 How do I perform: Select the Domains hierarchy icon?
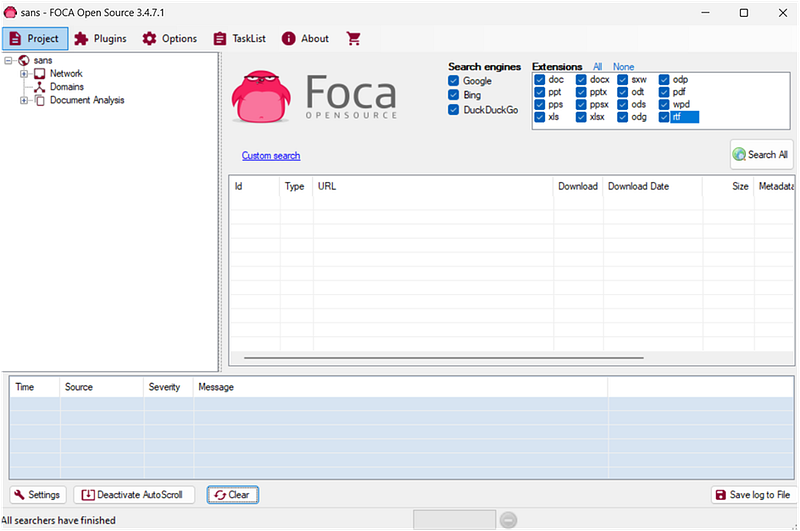point(39,87)
